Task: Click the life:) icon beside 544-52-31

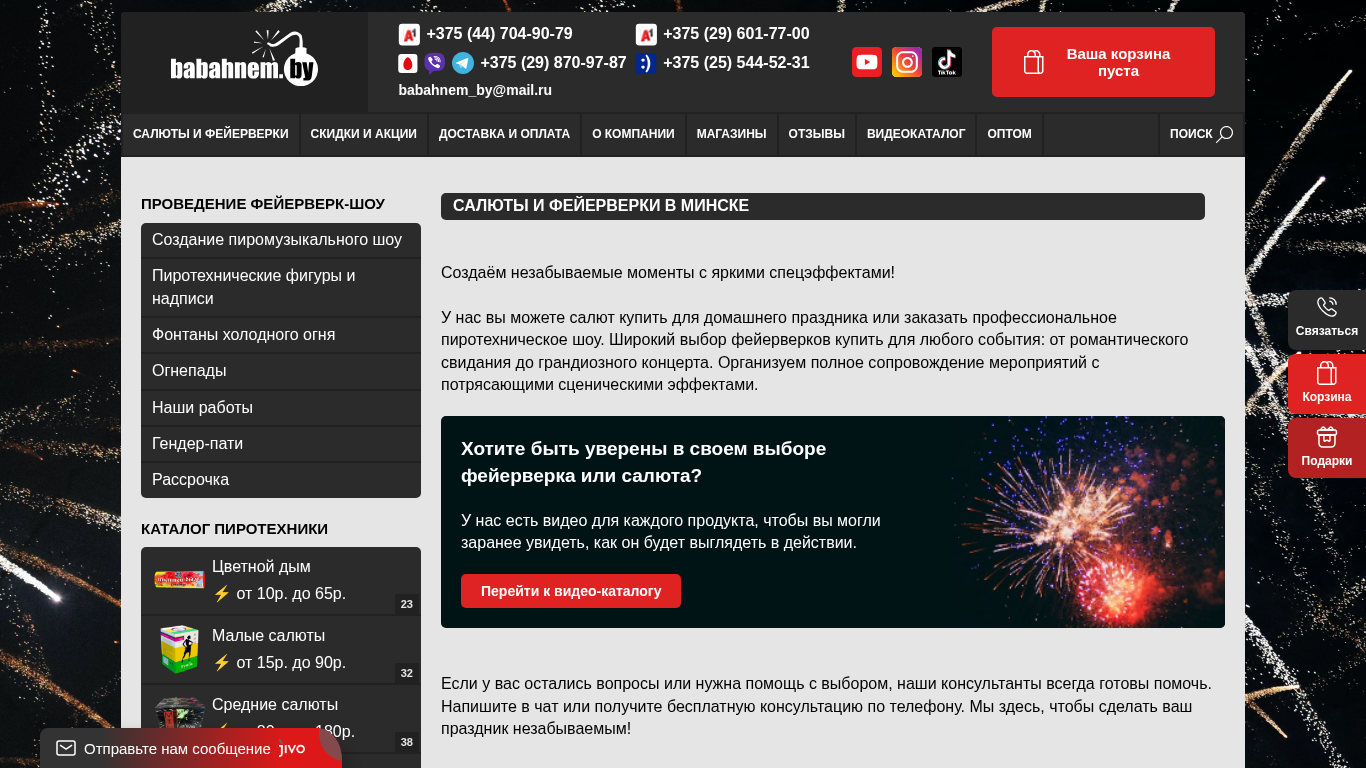Action: tap(646, 63)
